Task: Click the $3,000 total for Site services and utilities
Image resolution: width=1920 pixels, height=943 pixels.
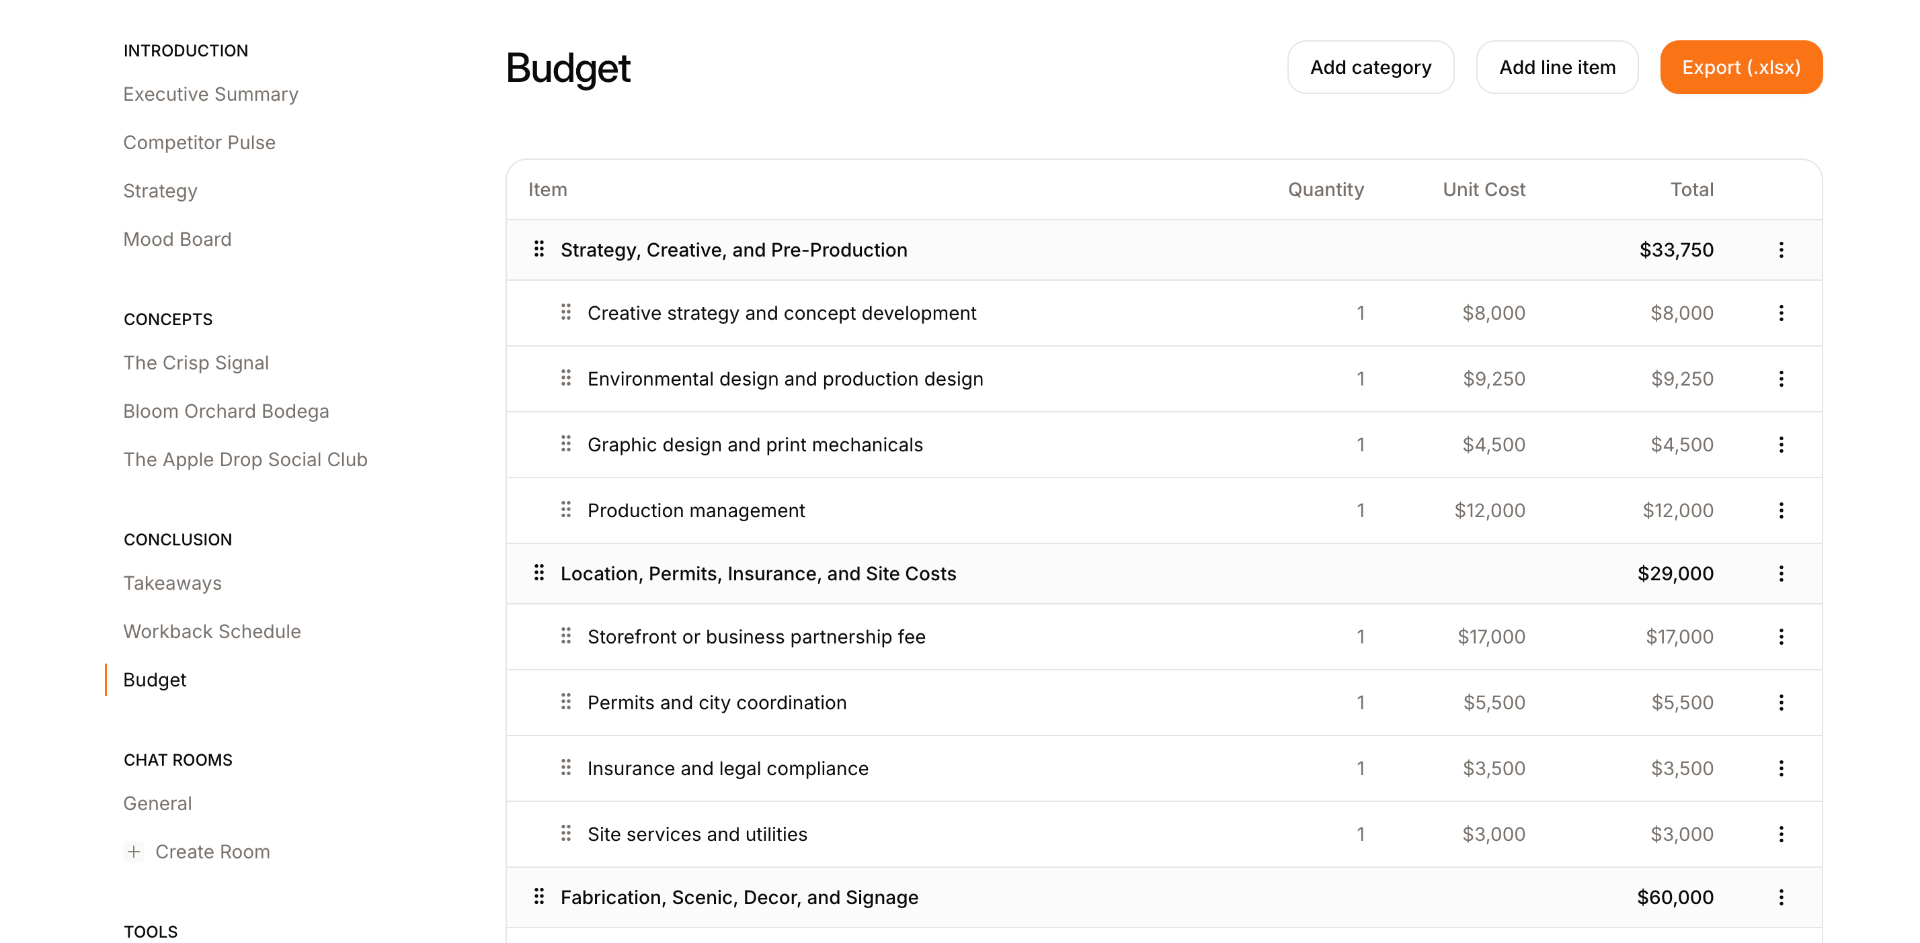Action: 1682,834
